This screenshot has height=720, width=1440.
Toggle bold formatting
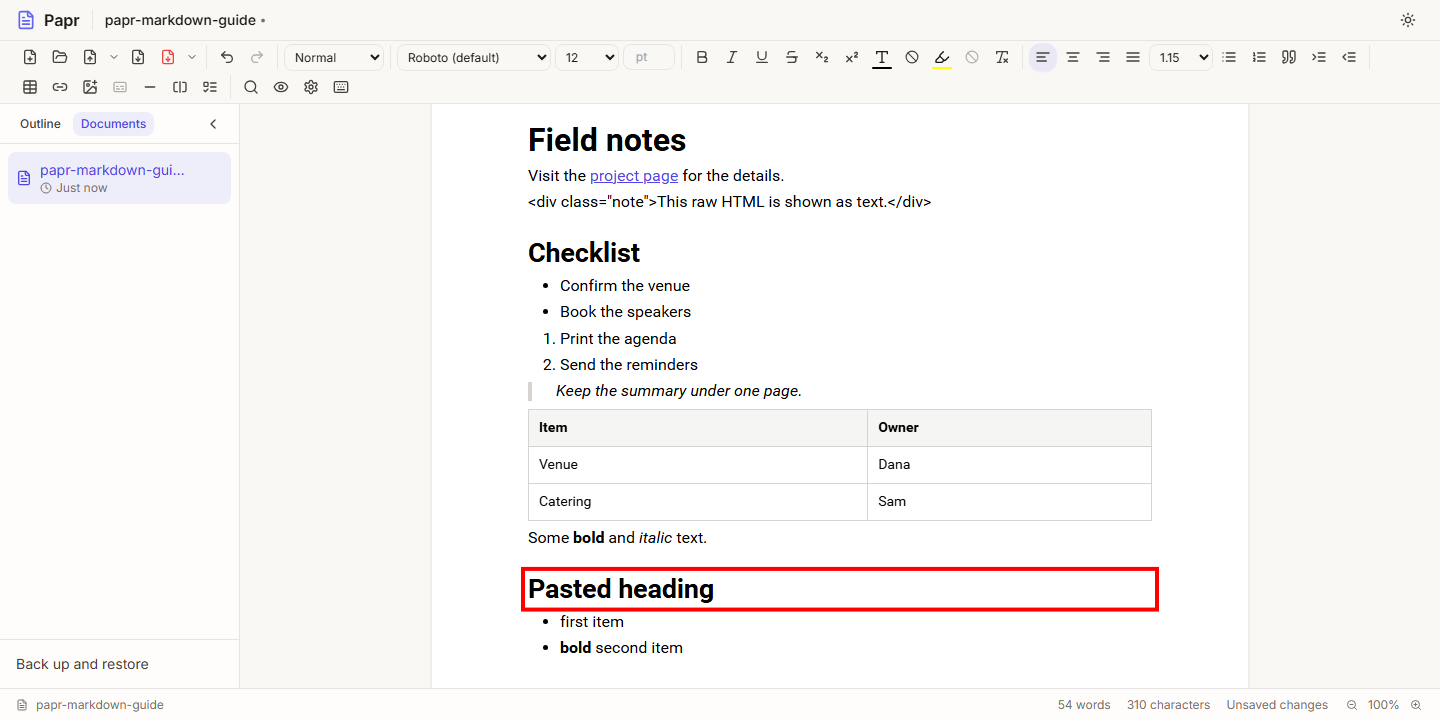(x=702, y=57)
